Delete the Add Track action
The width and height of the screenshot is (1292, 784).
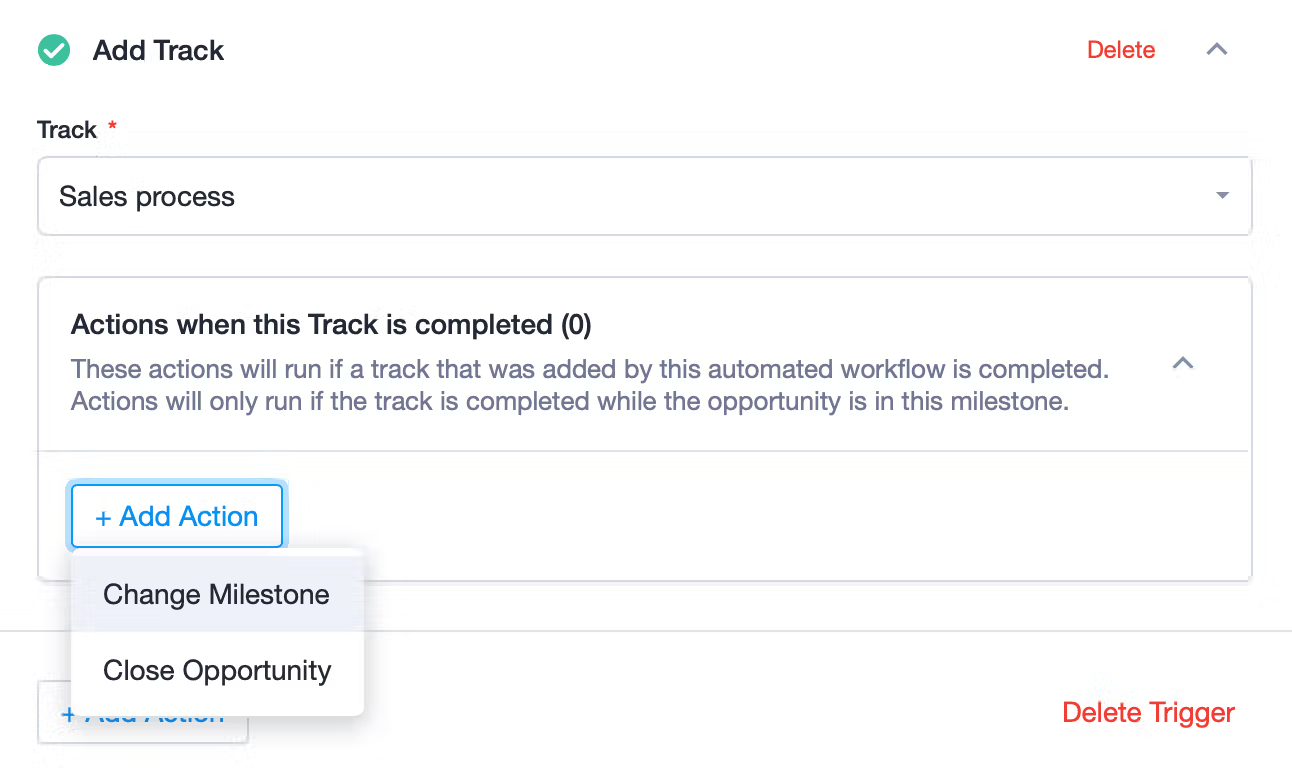tap(1121, 50)
